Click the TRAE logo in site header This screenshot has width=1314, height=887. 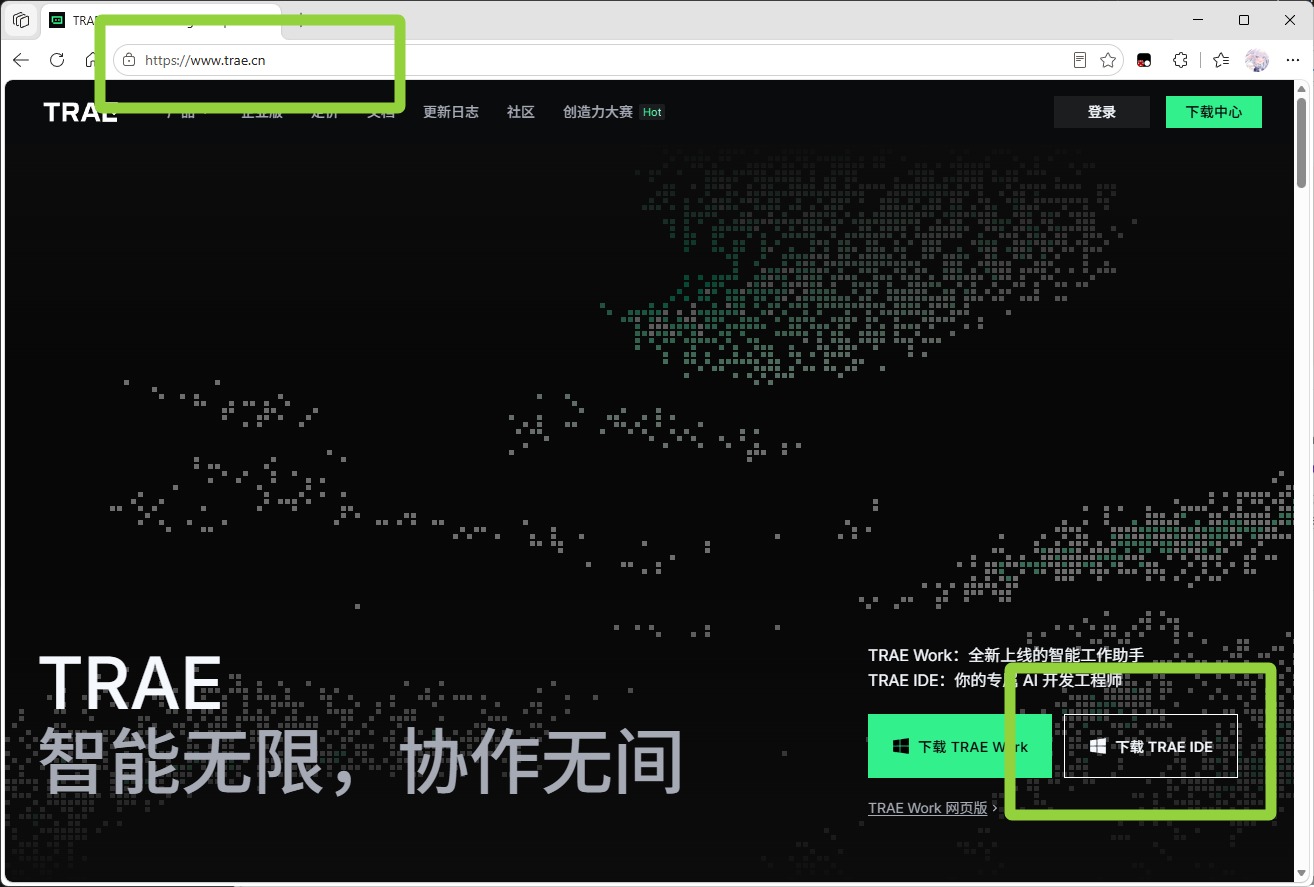click(x=80, y=112)
